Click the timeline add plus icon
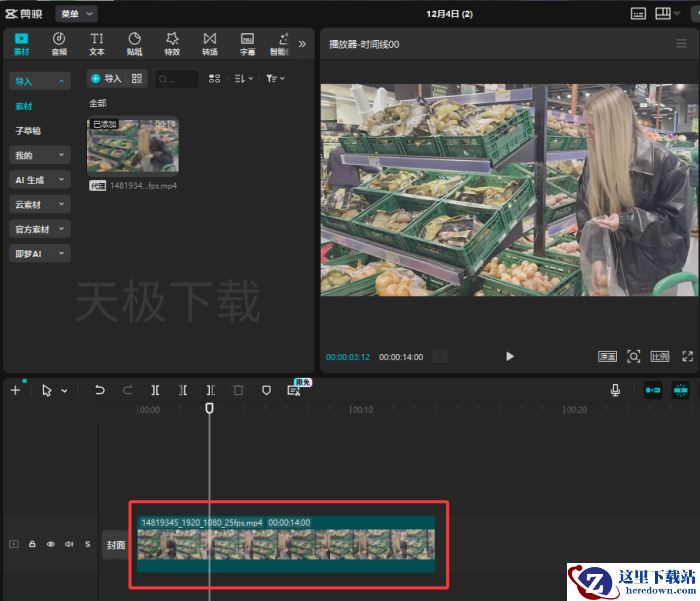700x601 pixels. coord(15,390)
